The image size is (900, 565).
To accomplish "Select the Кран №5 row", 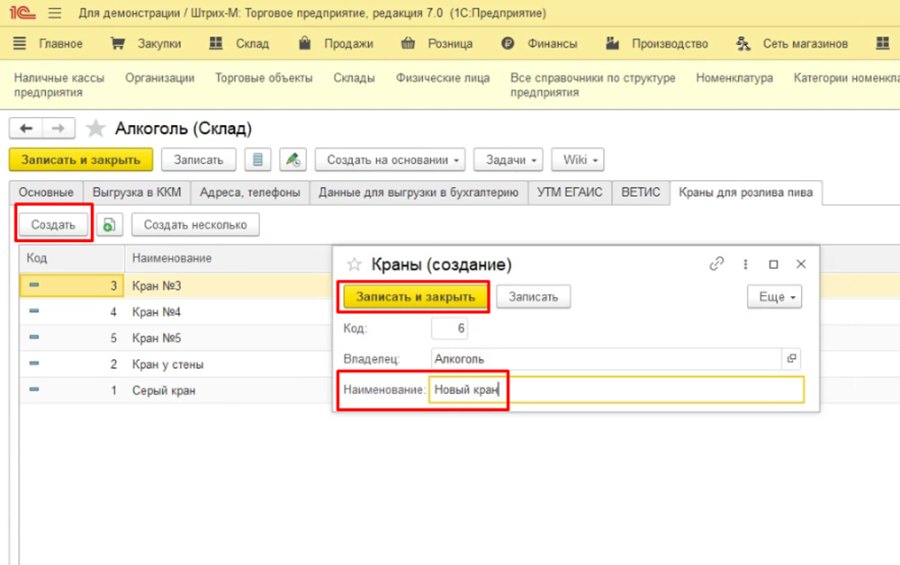I will [x=176, y=338].
